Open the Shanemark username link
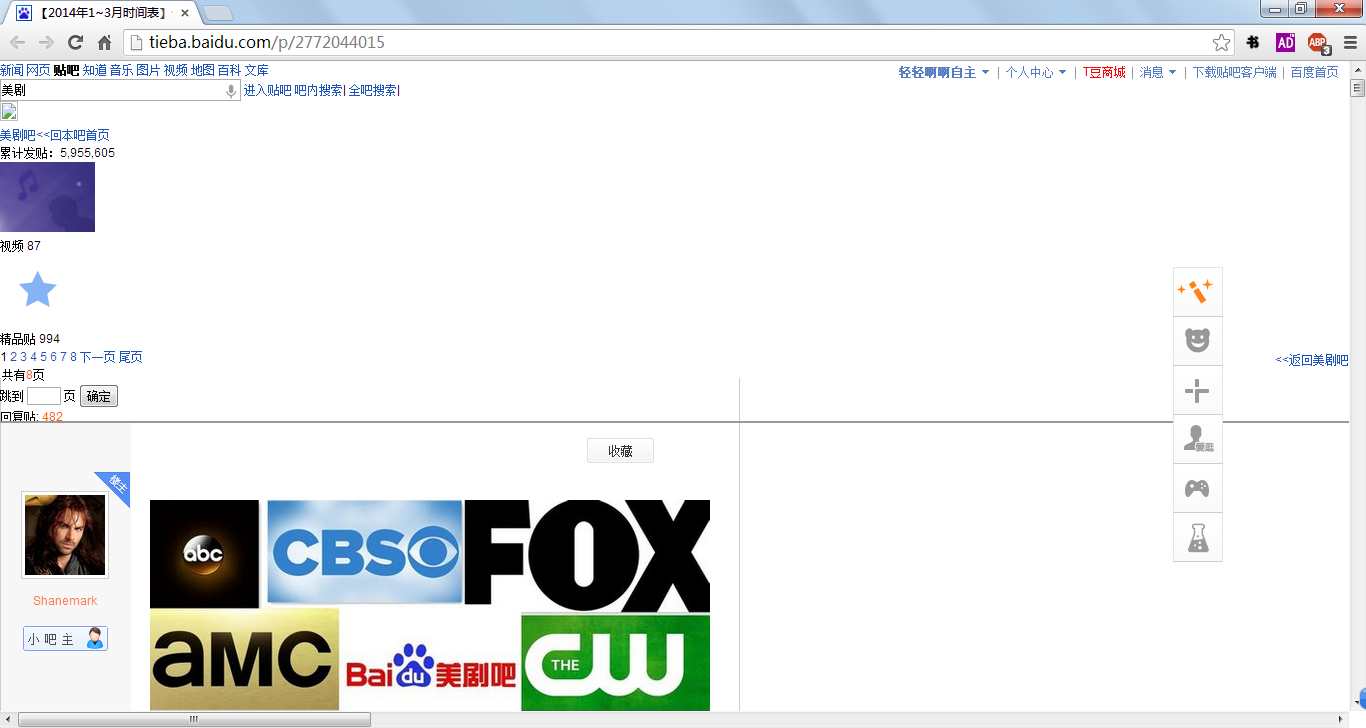Screen dimensions: 1366x728 click(x=65, y=601)
